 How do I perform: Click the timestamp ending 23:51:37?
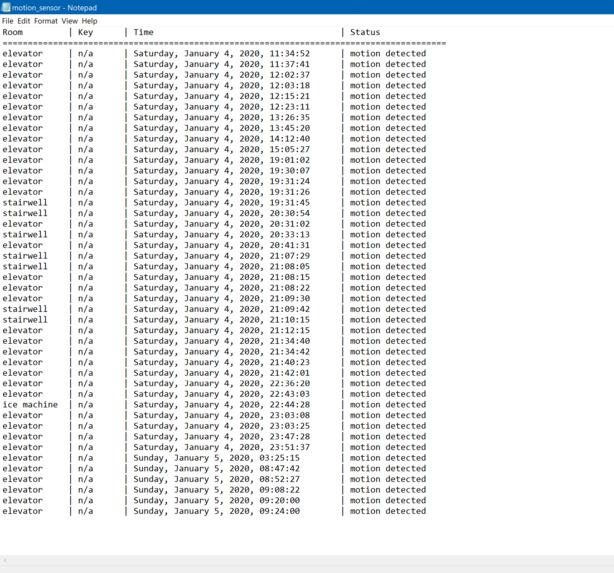click(222, 447)
